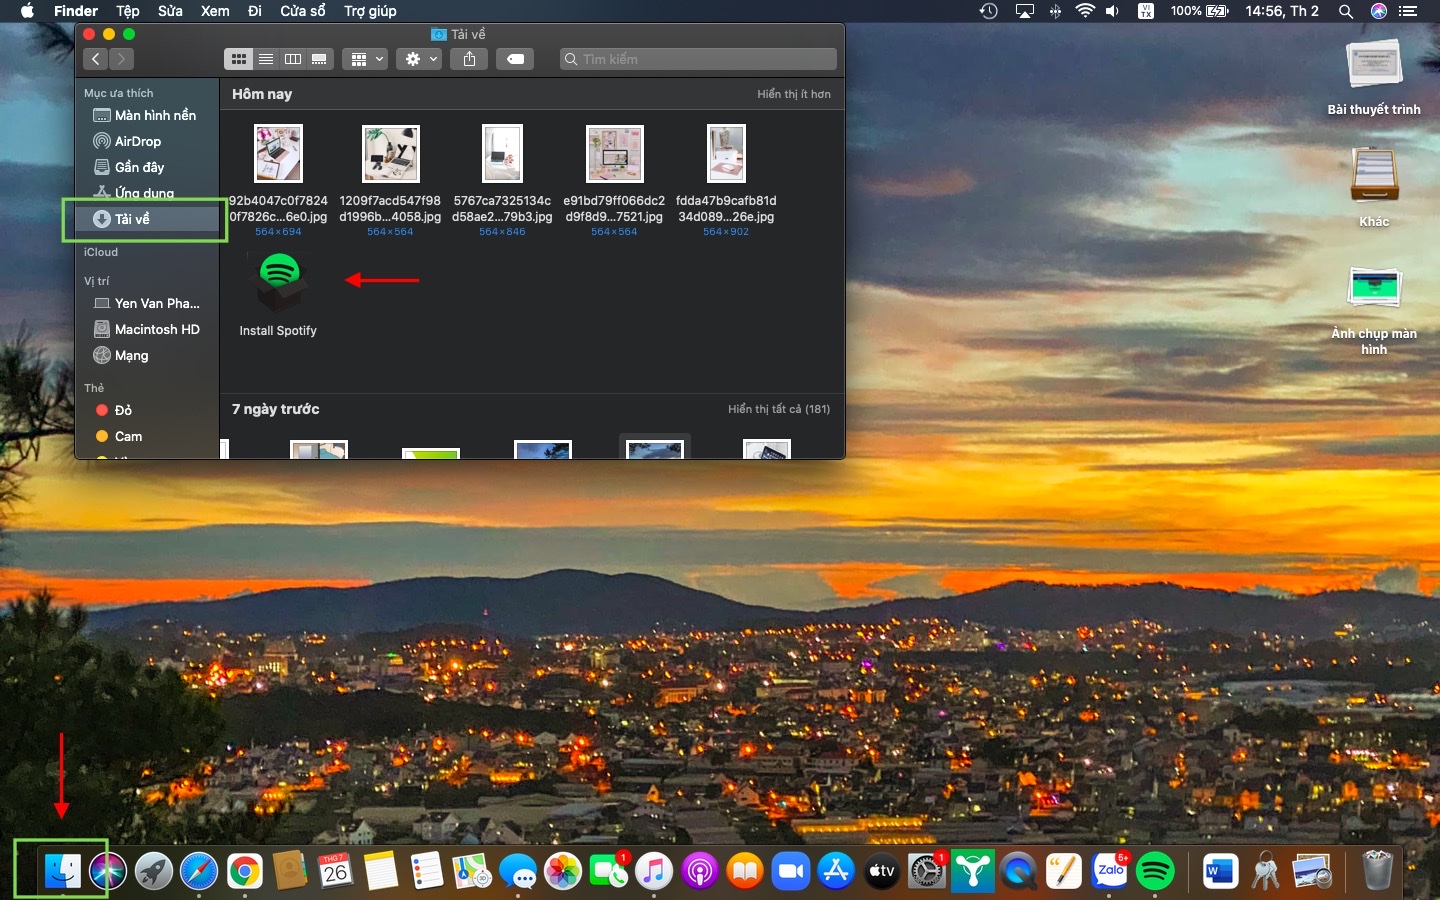Open the Apple menu
This screenshot has height=900, width=1440.
click(x=27, y=11)
